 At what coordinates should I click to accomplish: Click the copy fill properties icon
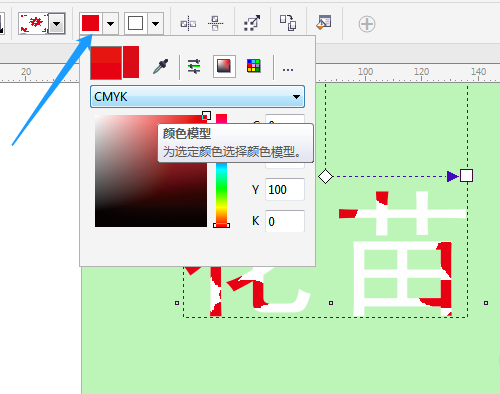(288, 23)
